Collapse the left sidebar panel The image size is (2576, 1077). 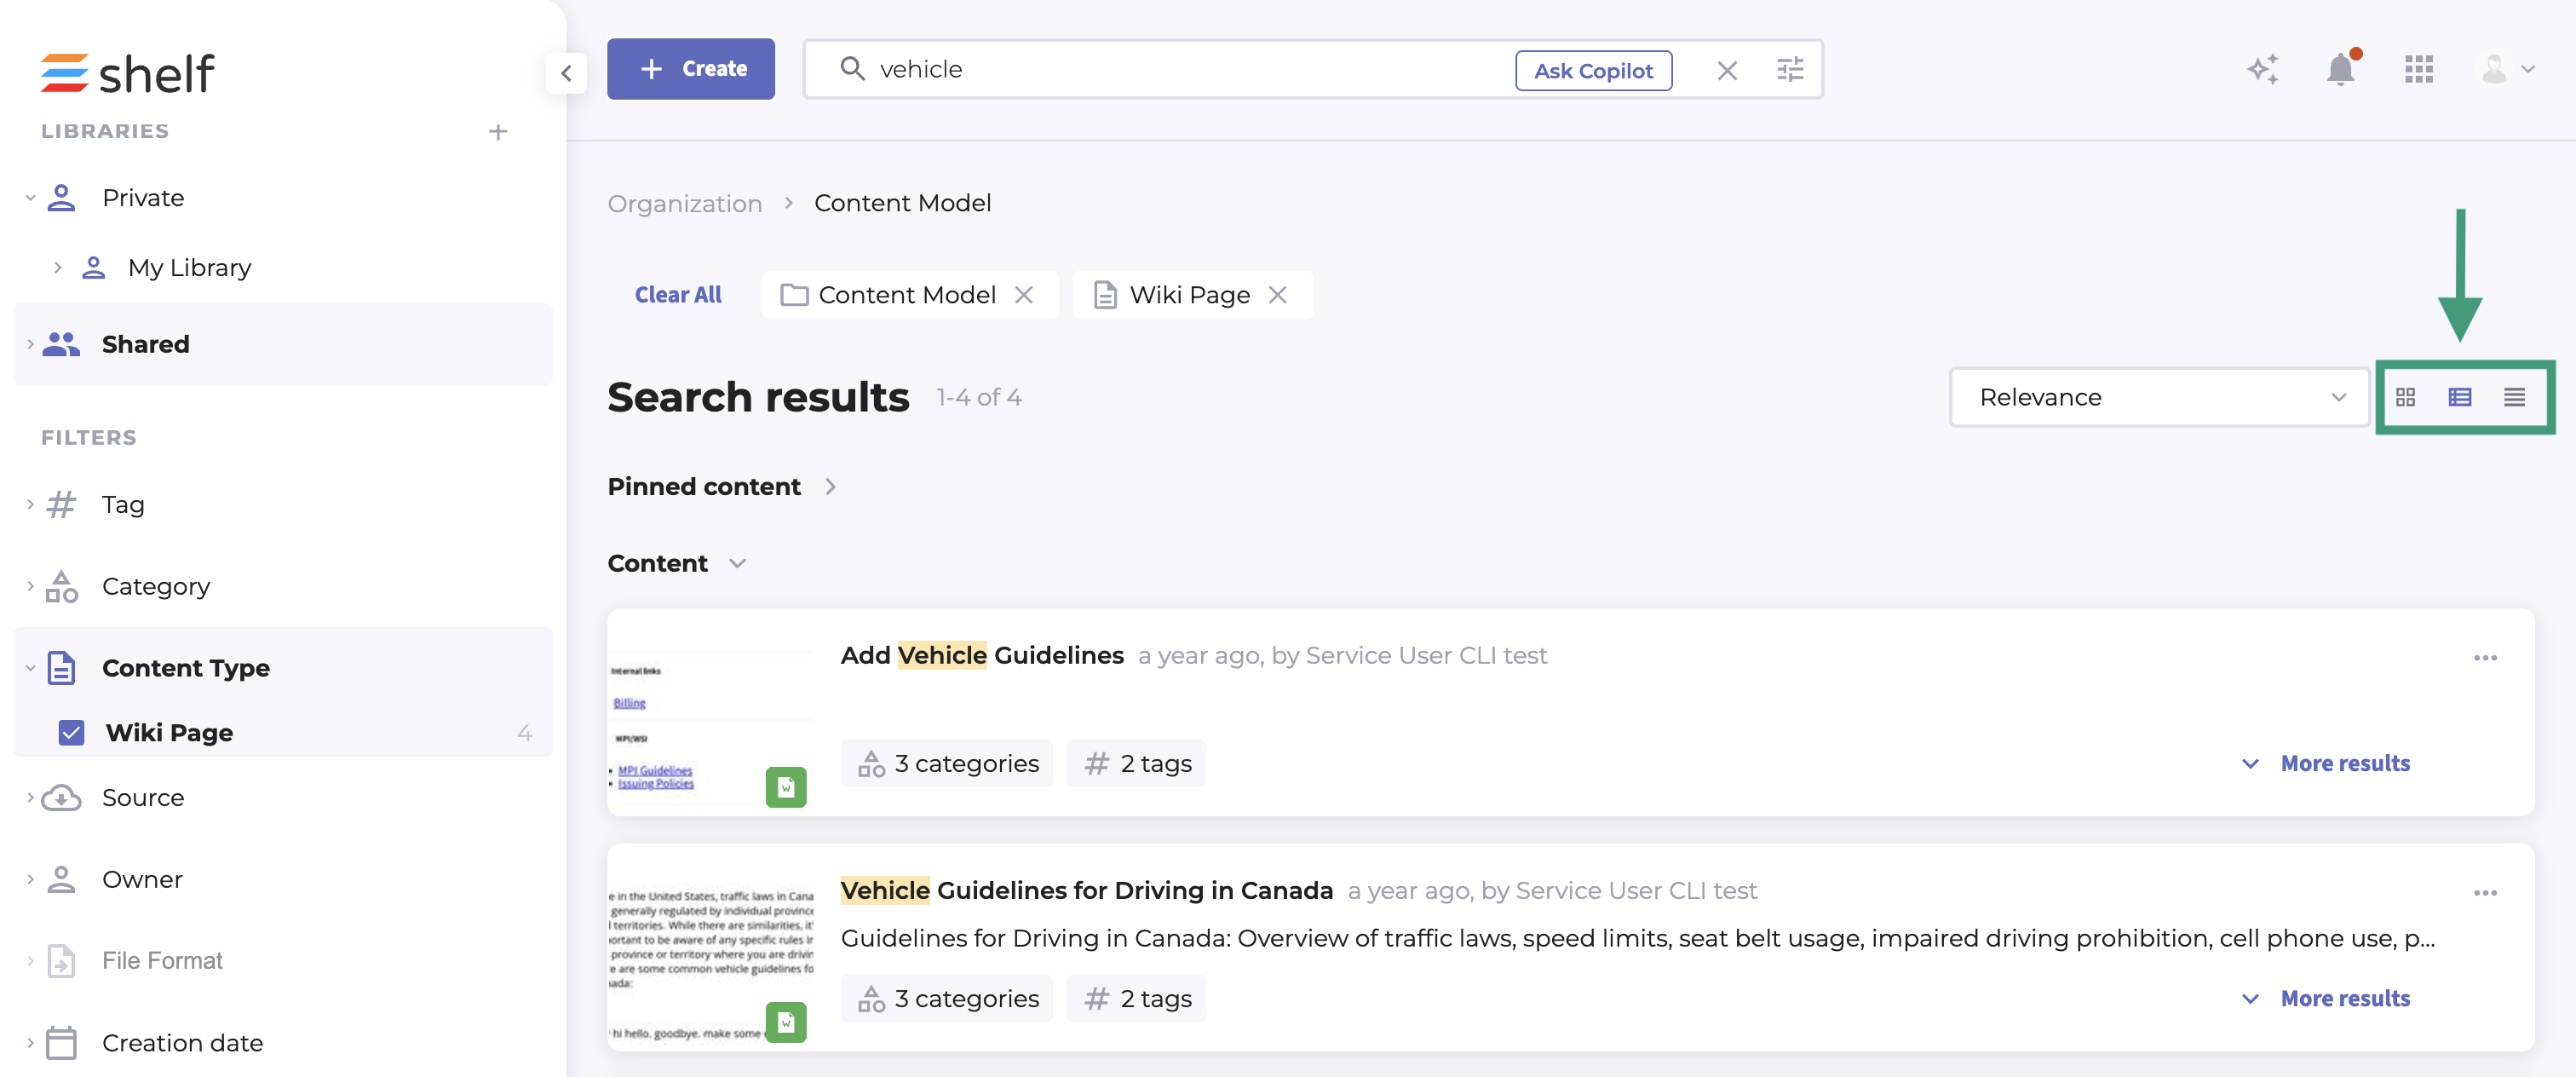(x=566, y=72)
